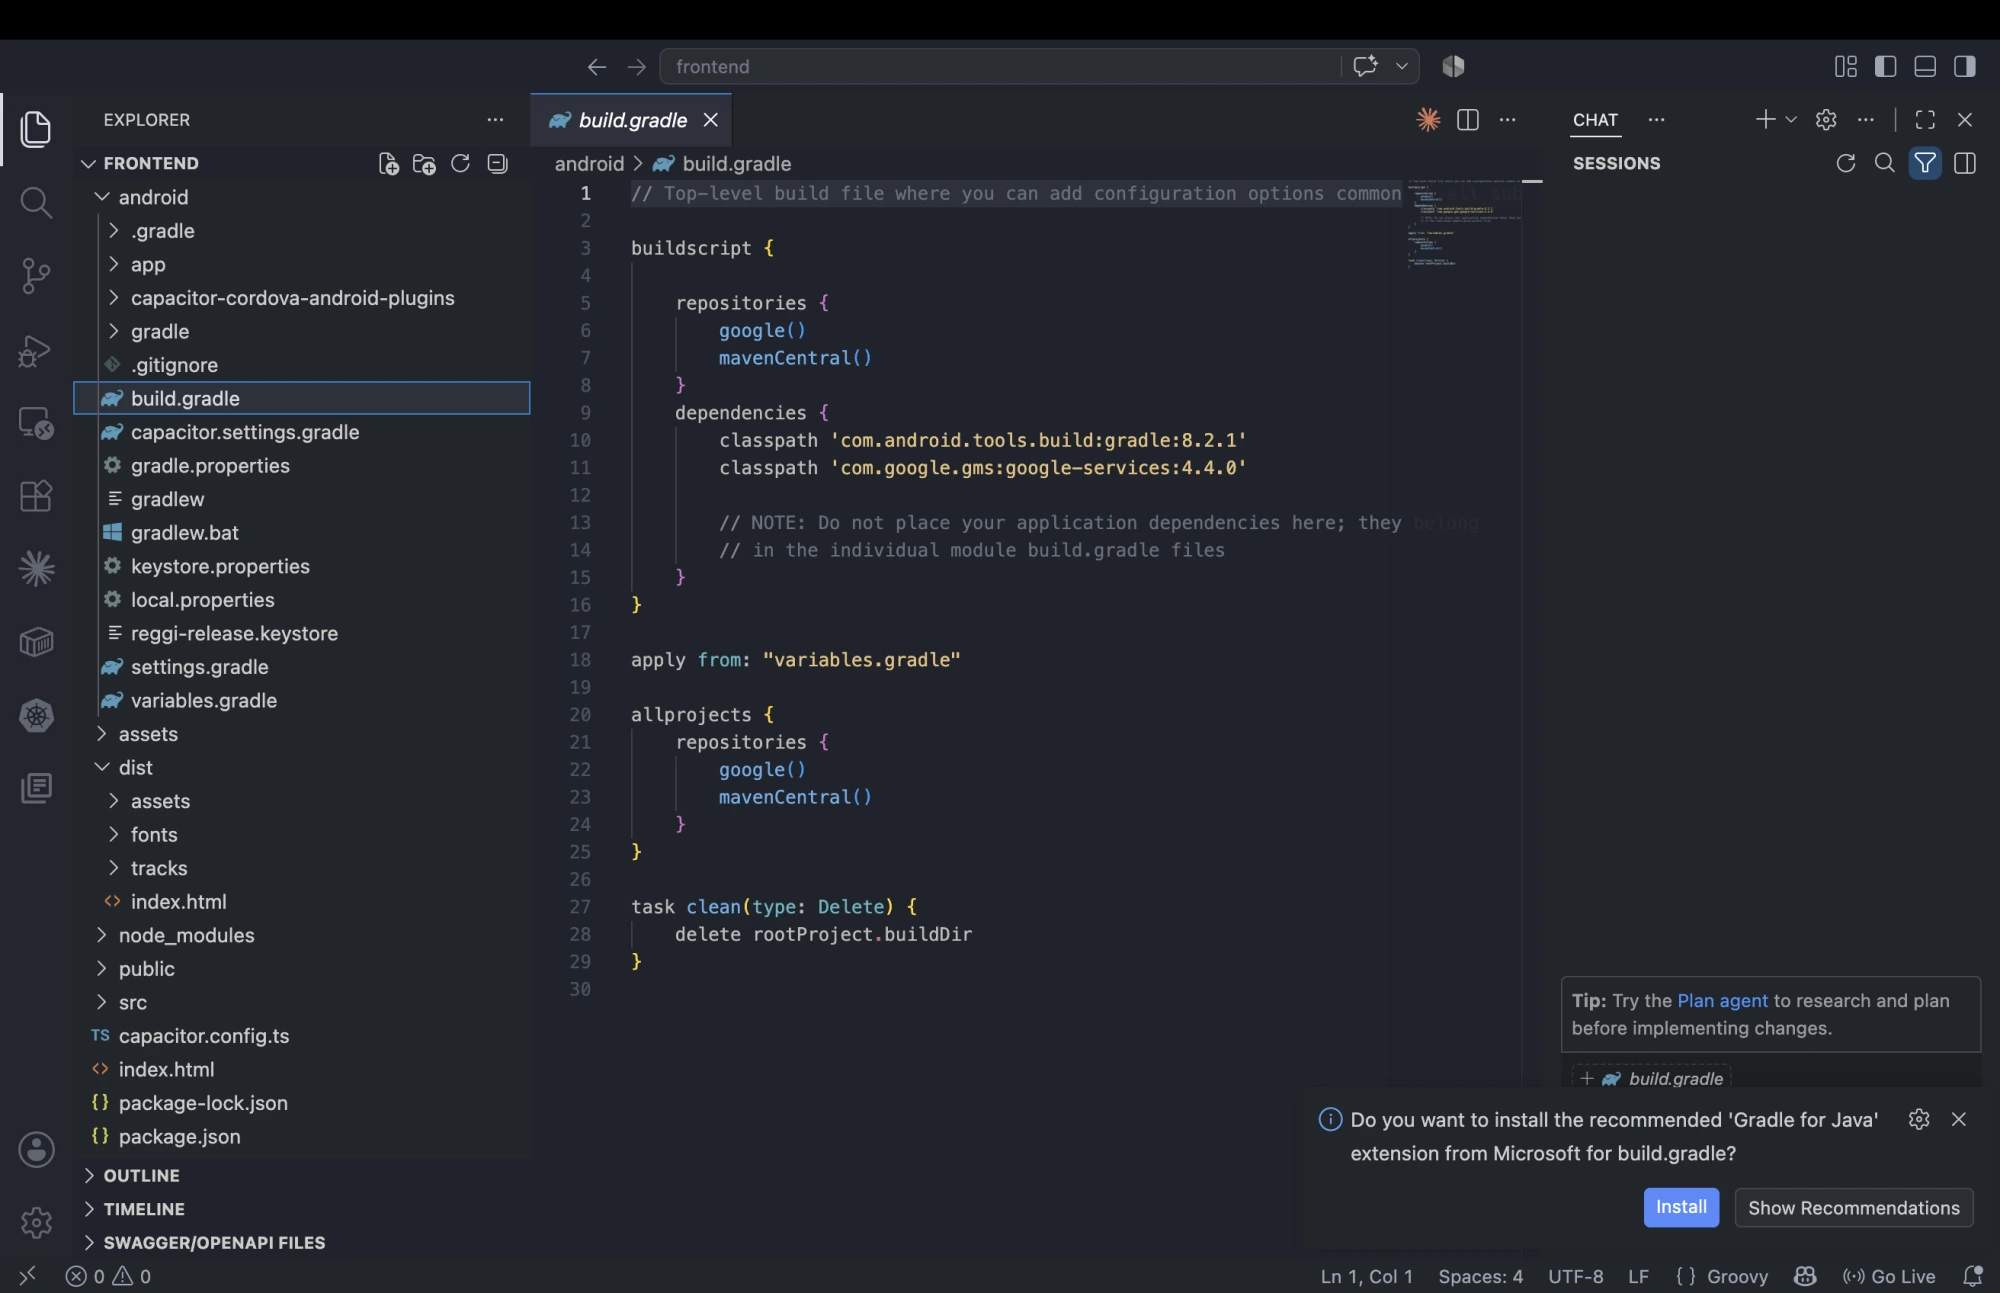This screenshot has width=2000, height=1293.
Task: Select the build.gradle editor tab
Action: (631, 120)
